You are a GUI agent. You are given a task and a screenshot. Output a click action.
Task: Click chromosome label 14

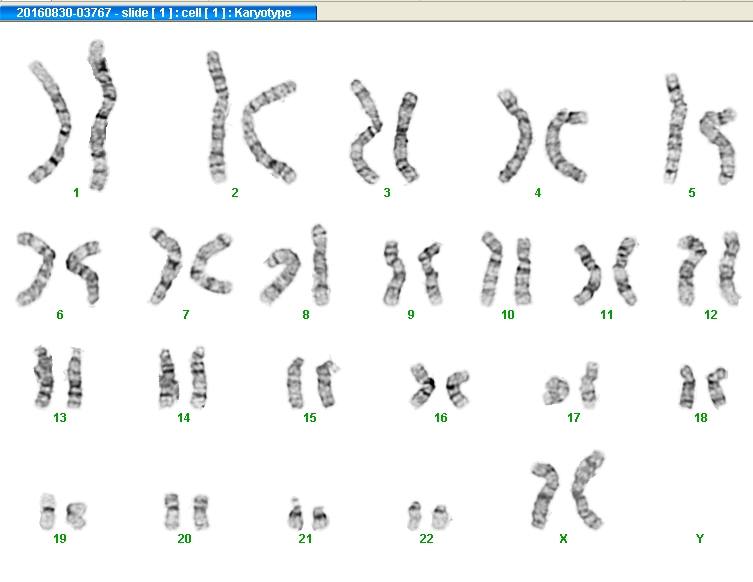pyautogui.click(x=183, y=418)
